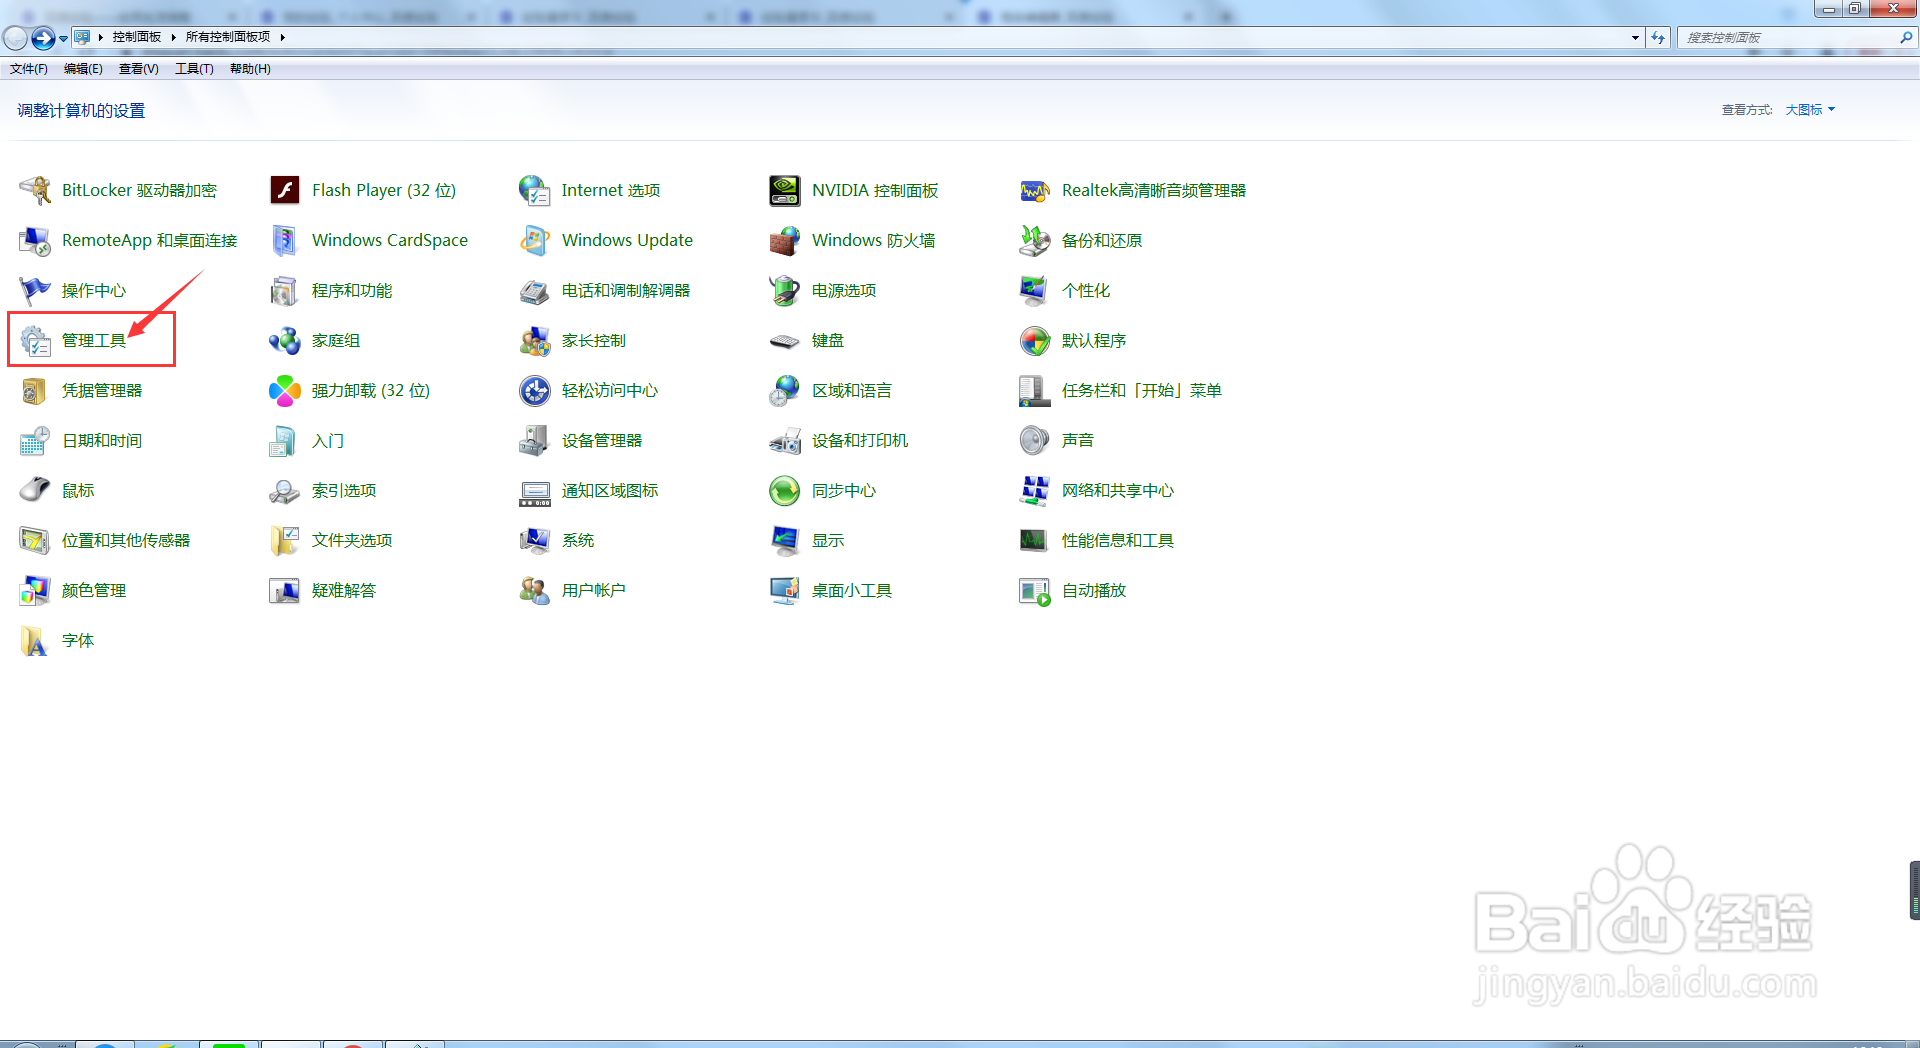Open the 强力卸载 colorful clover icon
Image resolution: width=1920 pixels, height=1048 pixels.
click(x=285, y=390)
